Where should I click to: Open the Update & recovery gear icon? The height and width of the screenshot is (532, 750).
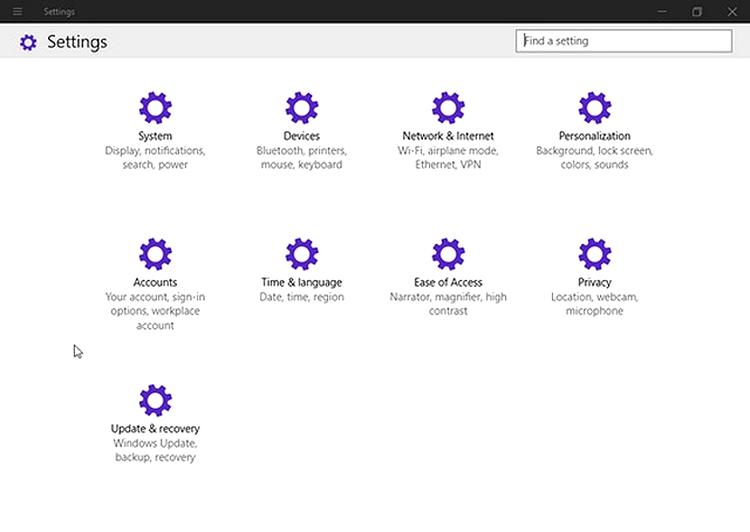155,400
